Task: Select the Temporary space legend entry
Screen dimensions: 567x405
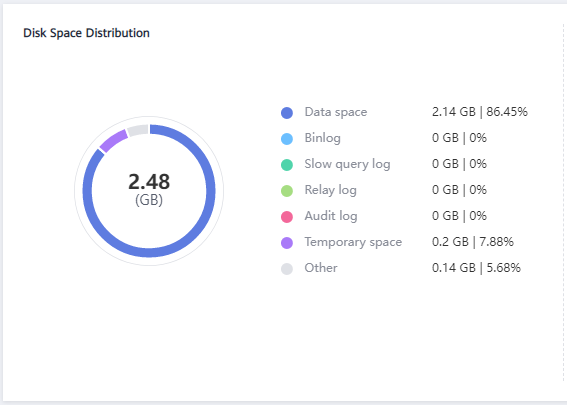Action: [353, 242]
